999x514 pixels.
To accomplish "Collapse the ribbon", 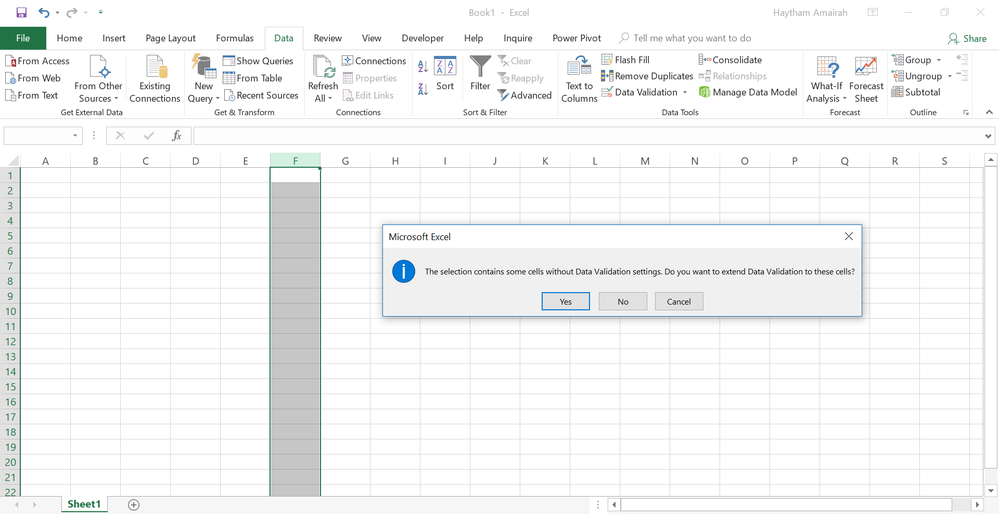I will pos(989,112).
